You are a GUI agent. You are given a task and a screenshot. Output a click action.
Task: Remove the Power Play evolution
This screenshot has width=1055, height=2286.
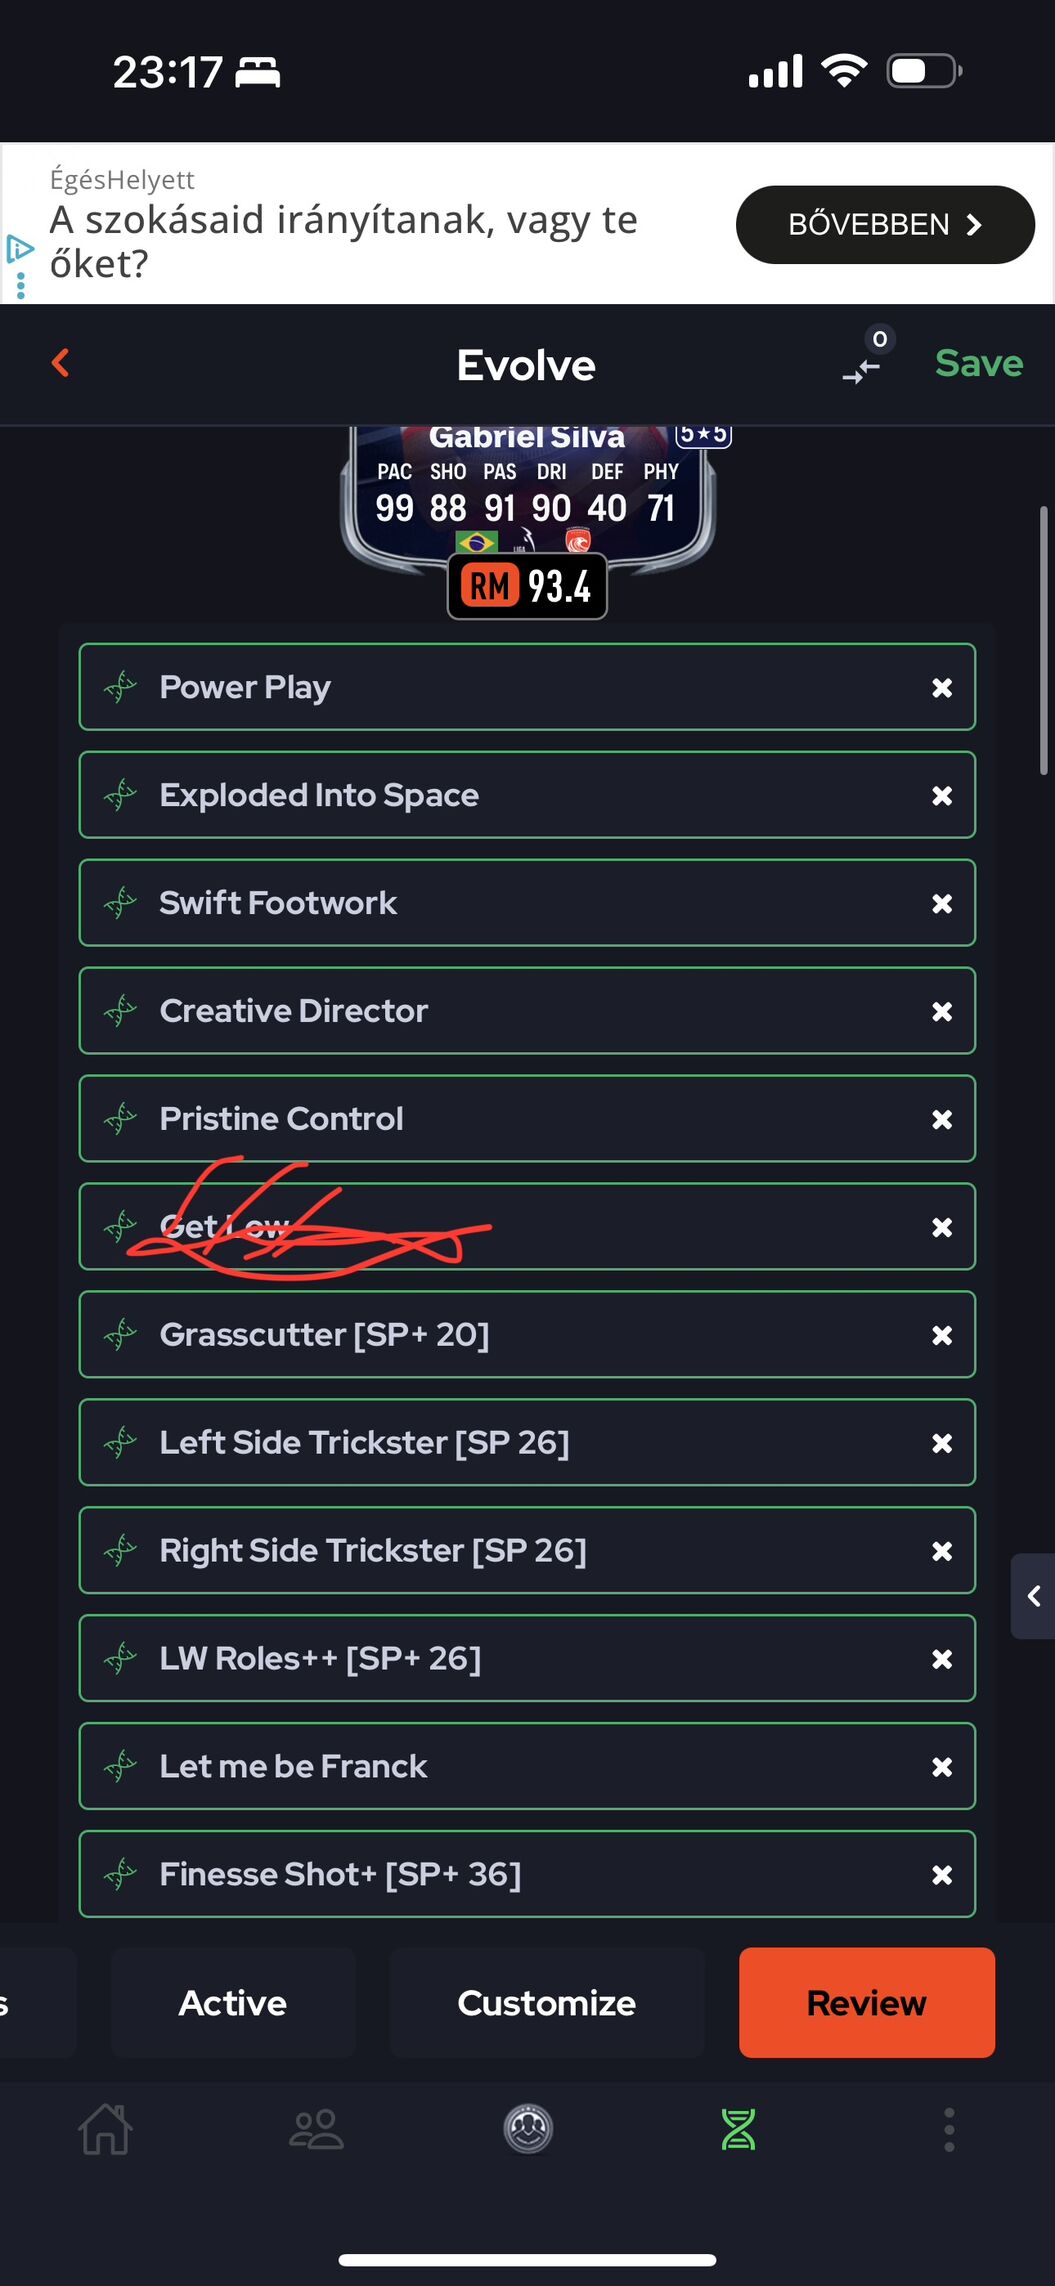941,688
